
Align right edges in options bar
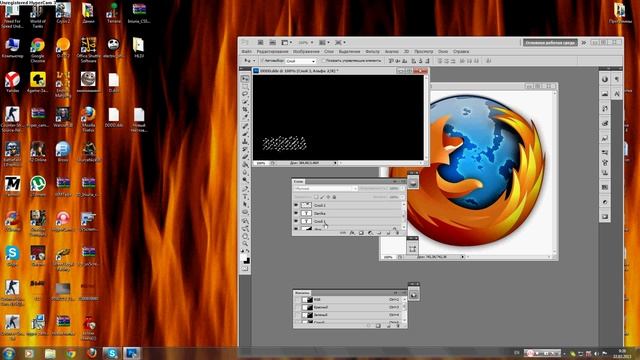(x=427, y=61)
